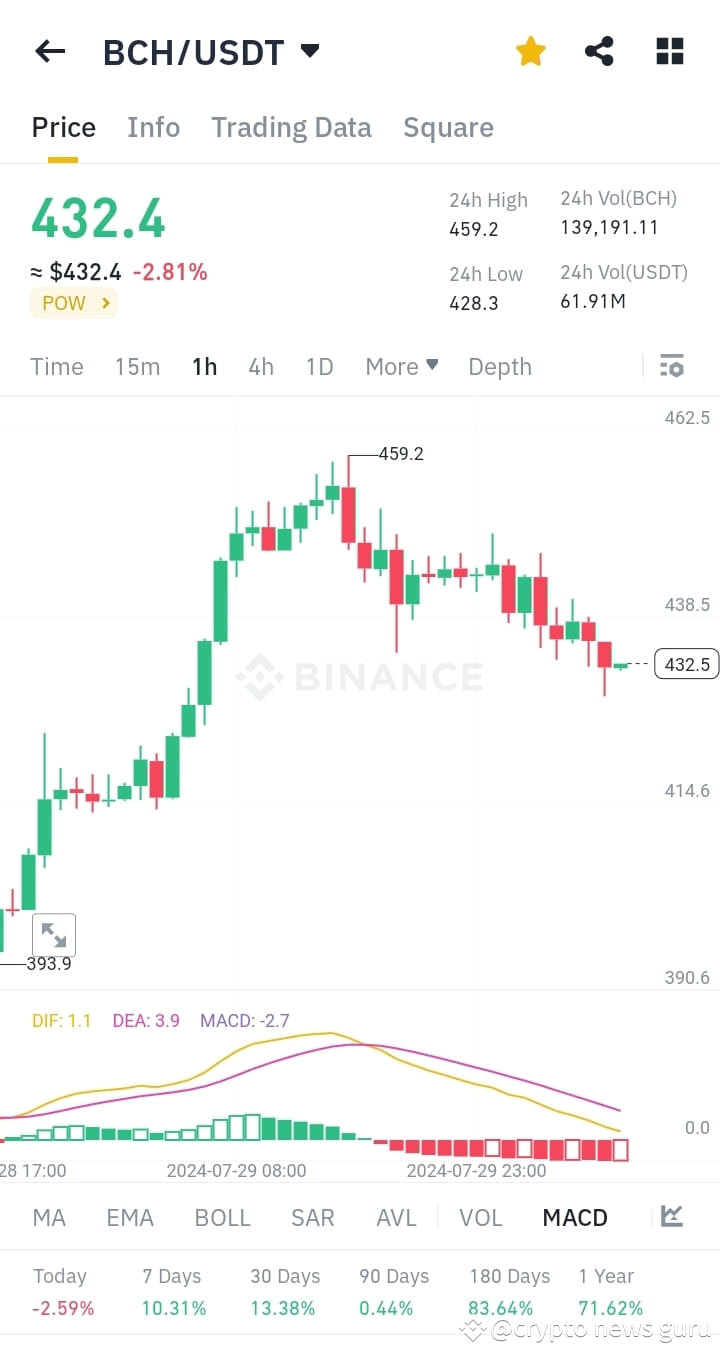Toggle the SAR indicator on
Image resolution: width=720 pixels, height=1351 pixels.
(312, 1217)
